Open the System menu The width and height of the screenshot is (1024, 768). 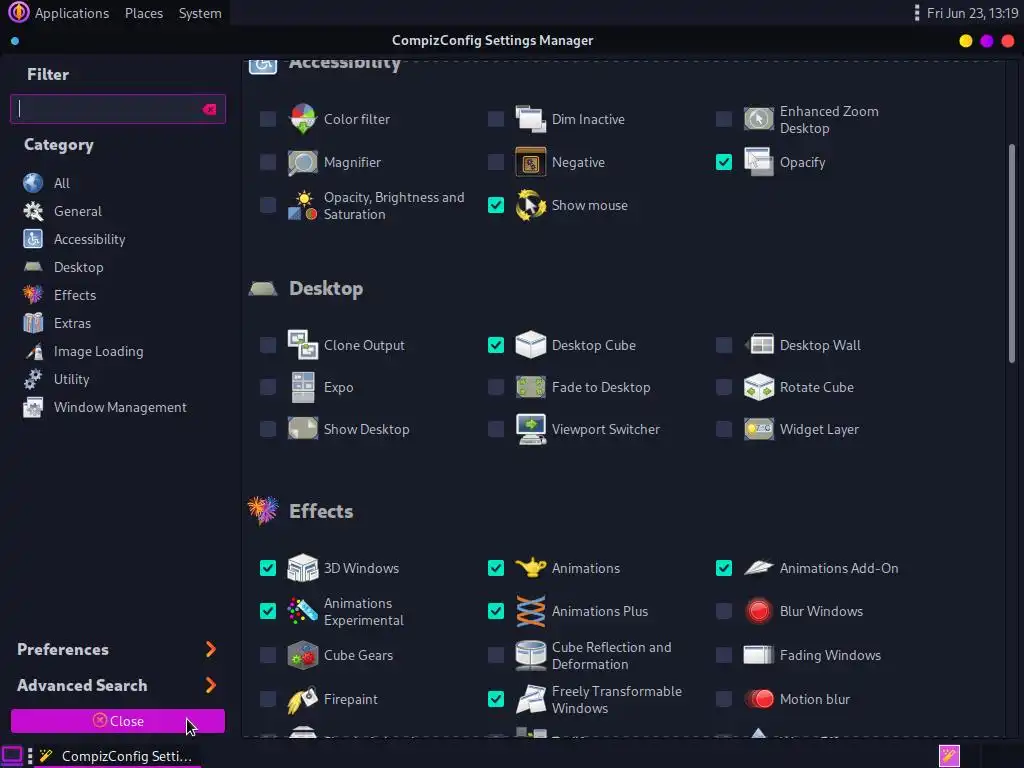click(x=200, y=13)
